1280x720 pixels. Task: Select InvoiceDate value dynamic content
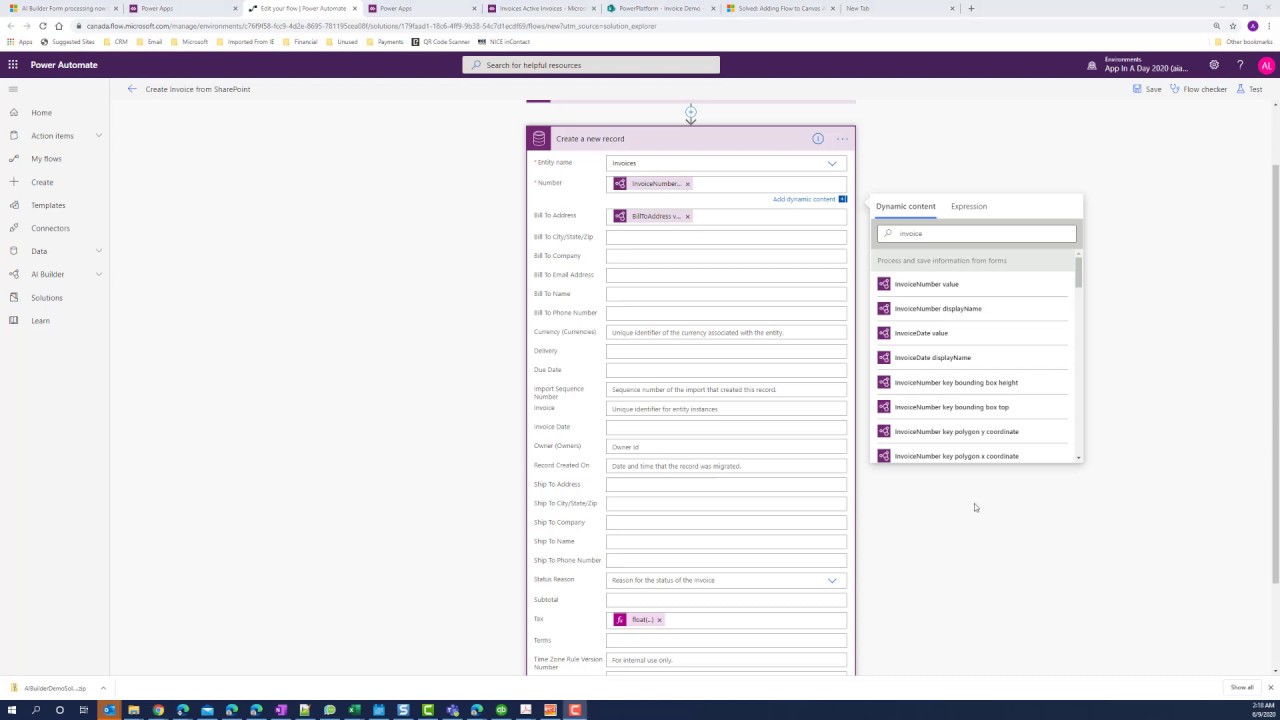(972, 333)
